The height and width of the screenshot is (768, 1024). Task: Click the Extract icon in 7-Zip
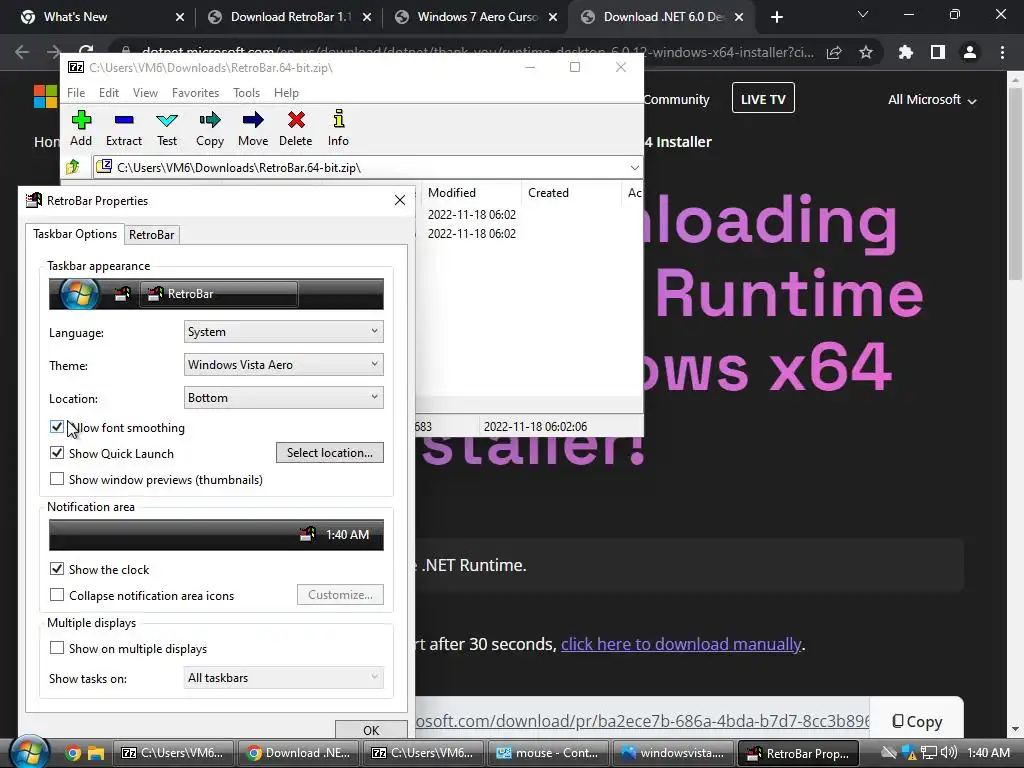tap(123, 128)
